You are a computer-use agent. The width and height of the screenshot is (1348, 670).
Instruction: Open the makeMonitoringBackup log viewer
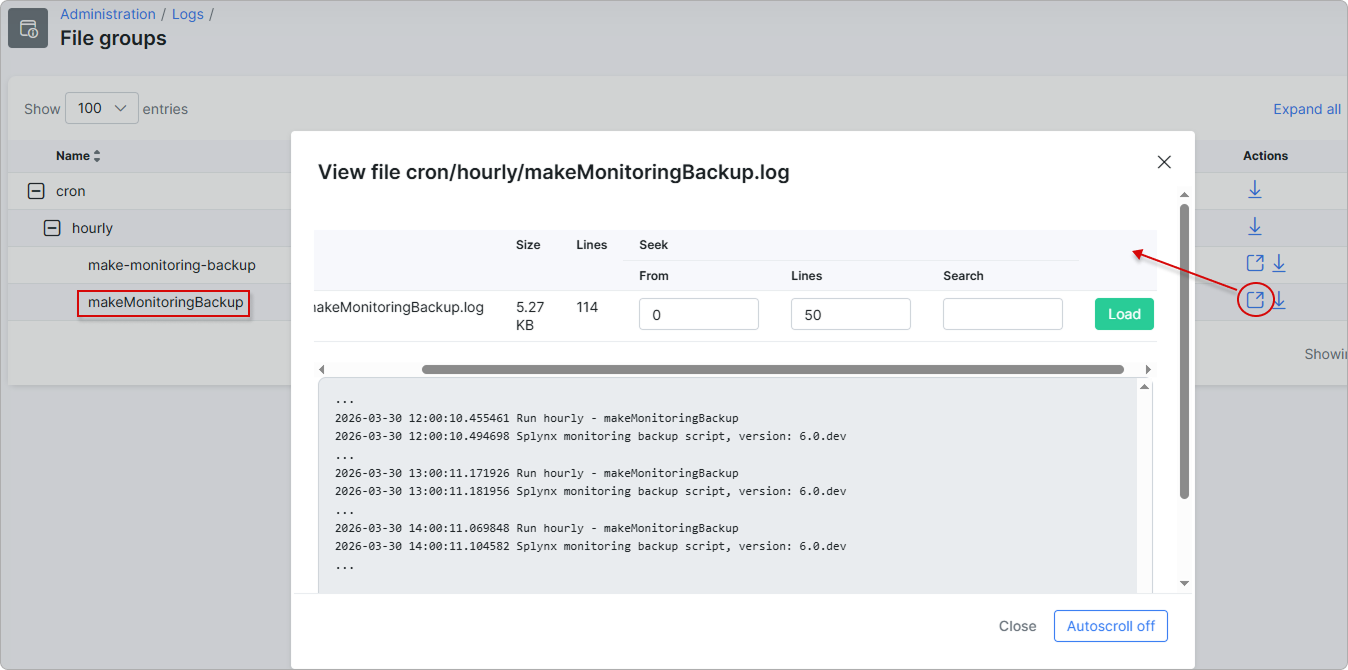pos(1255,300)
